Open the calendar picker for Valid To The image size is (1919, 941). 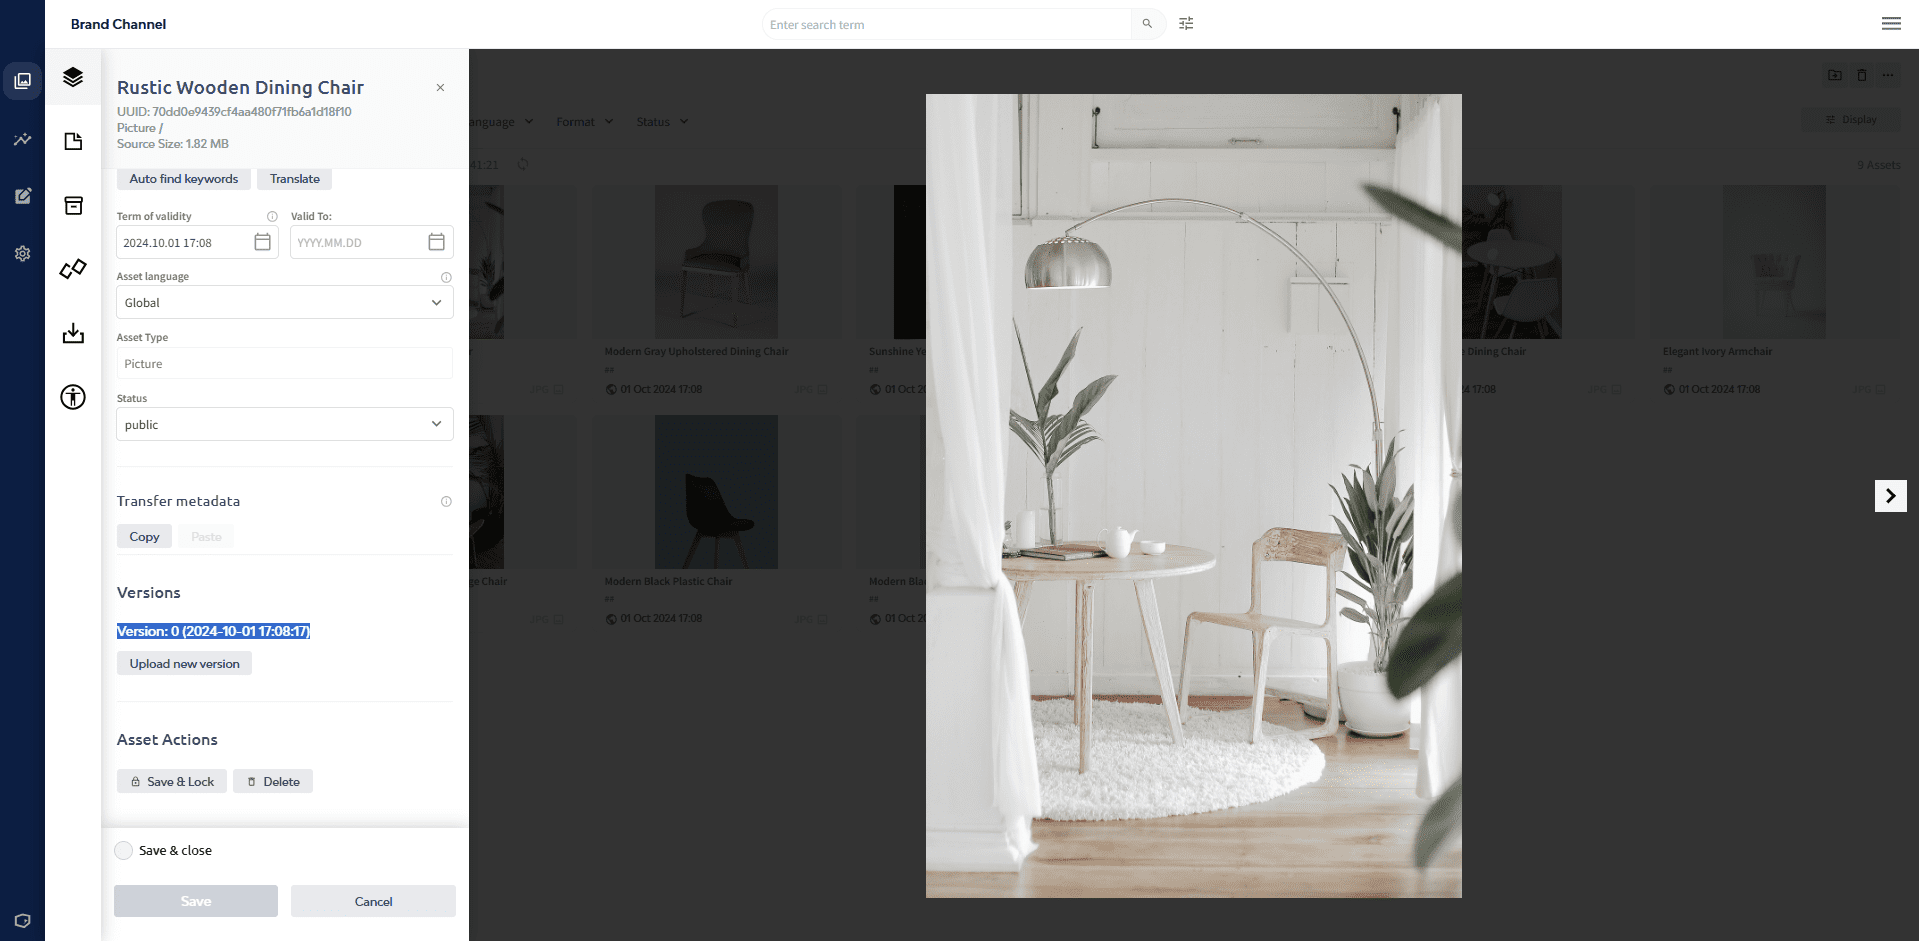click(x=436, y=242)
